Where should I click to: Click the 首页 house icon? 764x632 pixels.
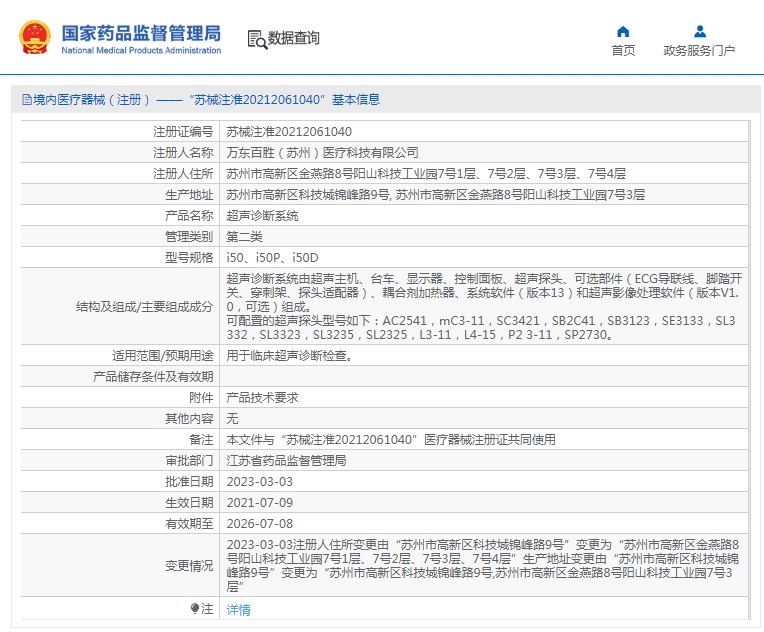click(x=623, y=31)
